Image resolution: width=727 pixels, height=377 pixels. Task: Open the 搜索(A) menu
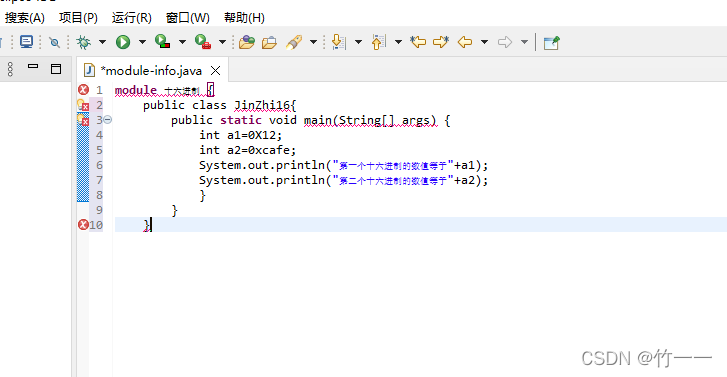25,18
